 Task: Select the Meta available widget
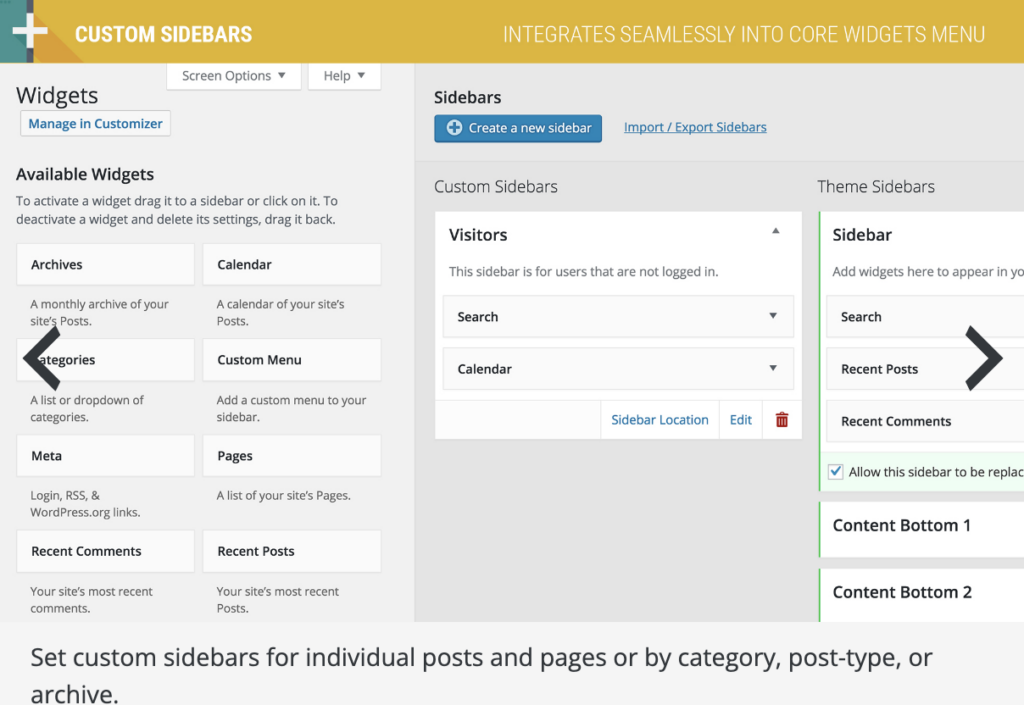105,456
